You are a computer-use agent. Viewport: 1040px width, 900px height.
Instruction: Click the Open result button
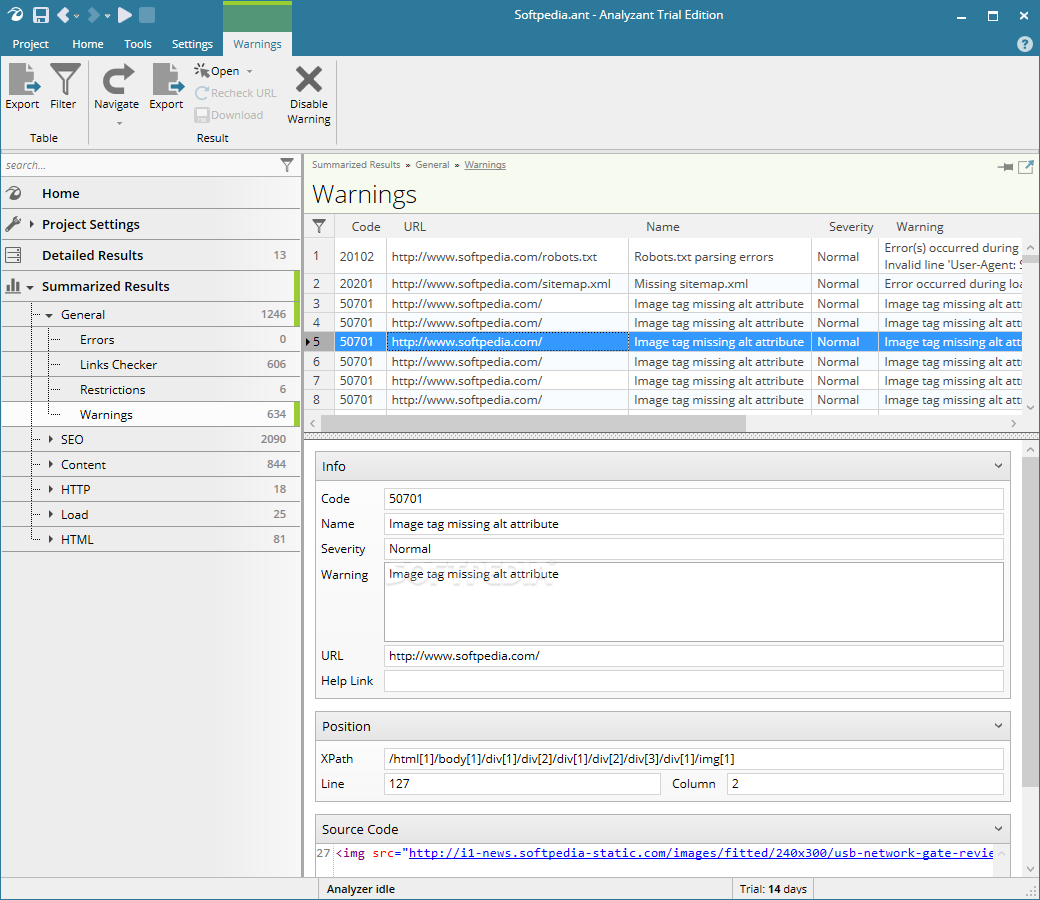(217, 71)
